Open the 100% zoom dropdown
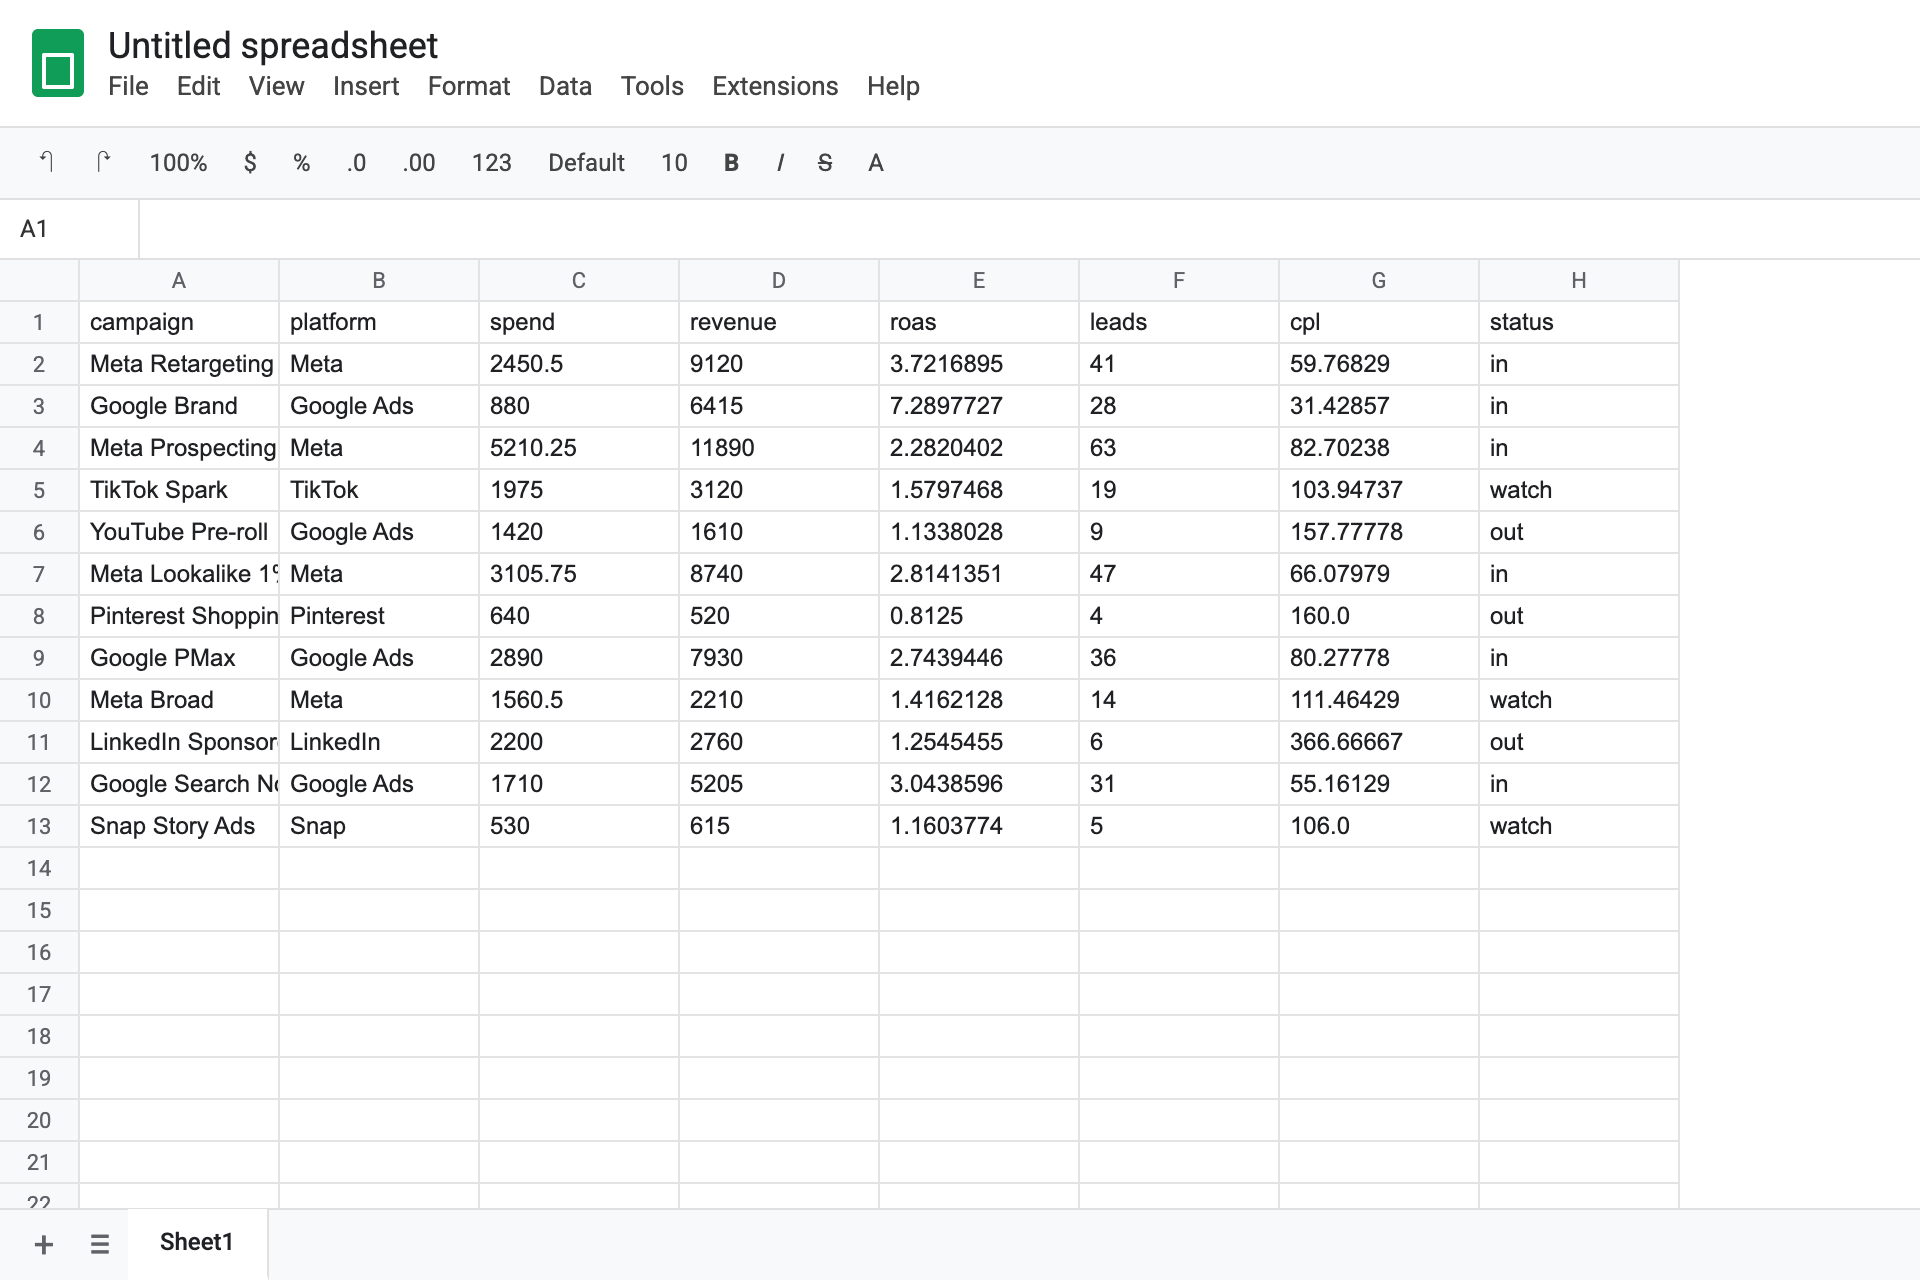 (178, 162)
